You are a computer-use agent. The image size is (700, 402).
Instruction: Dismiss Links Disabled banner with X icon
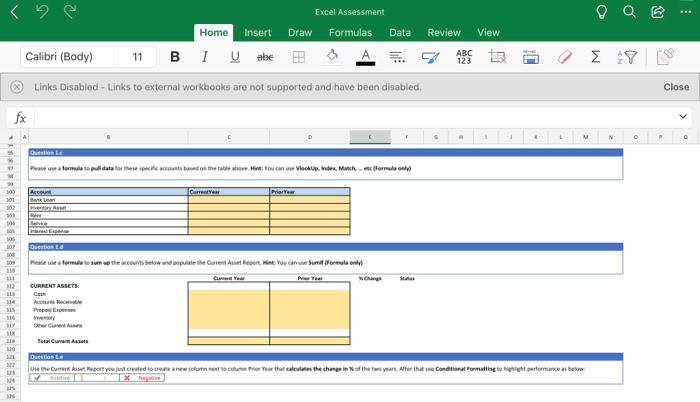[17, 87]
